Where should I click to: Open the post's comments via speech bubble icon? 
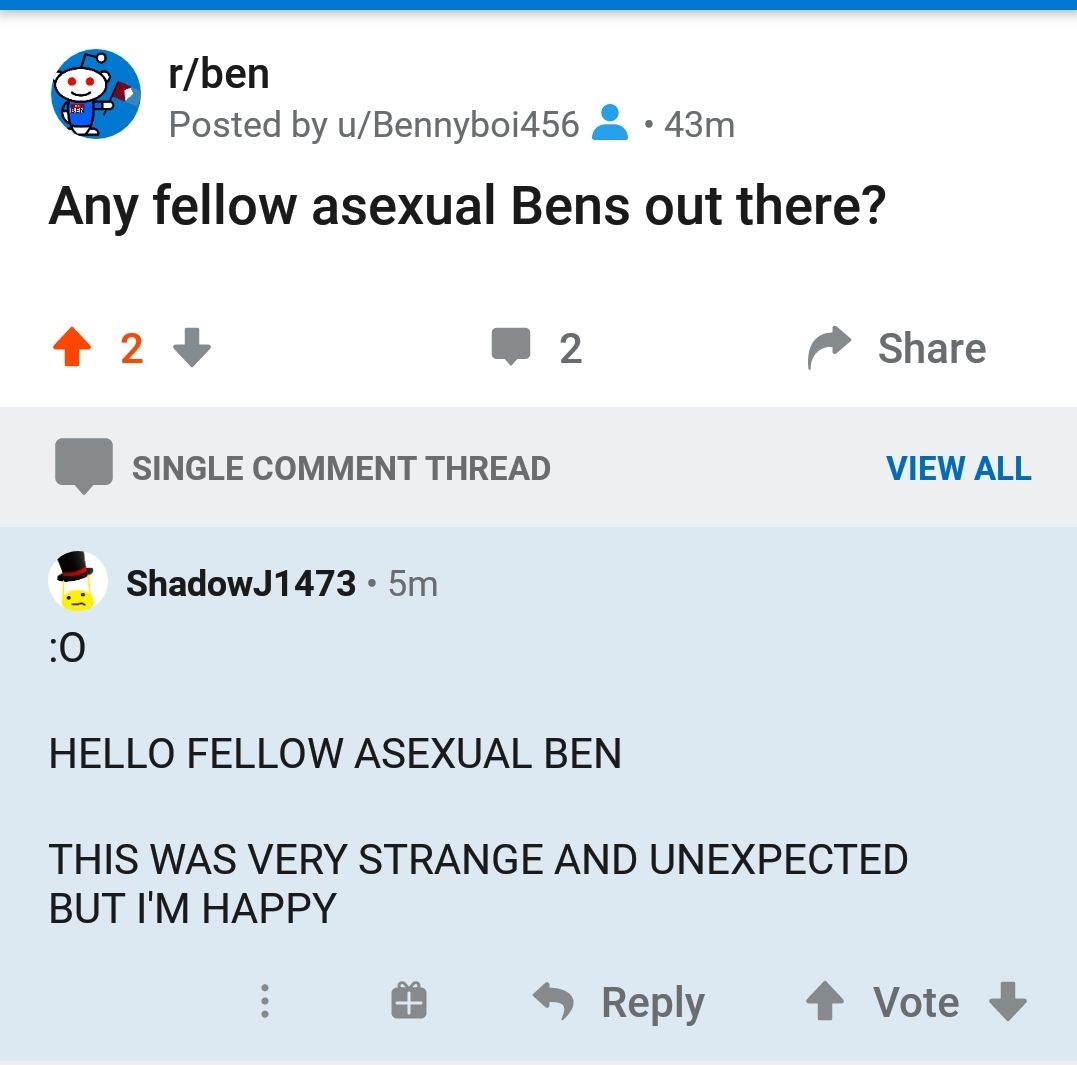point(512,346)
